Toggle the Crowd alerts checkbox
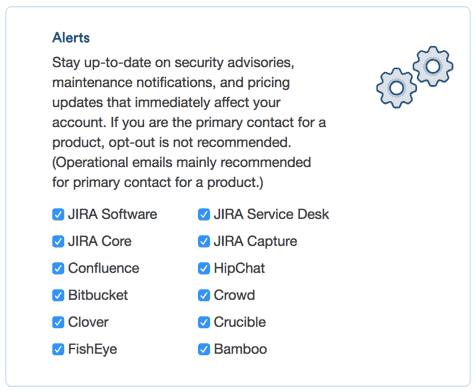Viewport: 476px width, 392px height. (x=204, y=295)
